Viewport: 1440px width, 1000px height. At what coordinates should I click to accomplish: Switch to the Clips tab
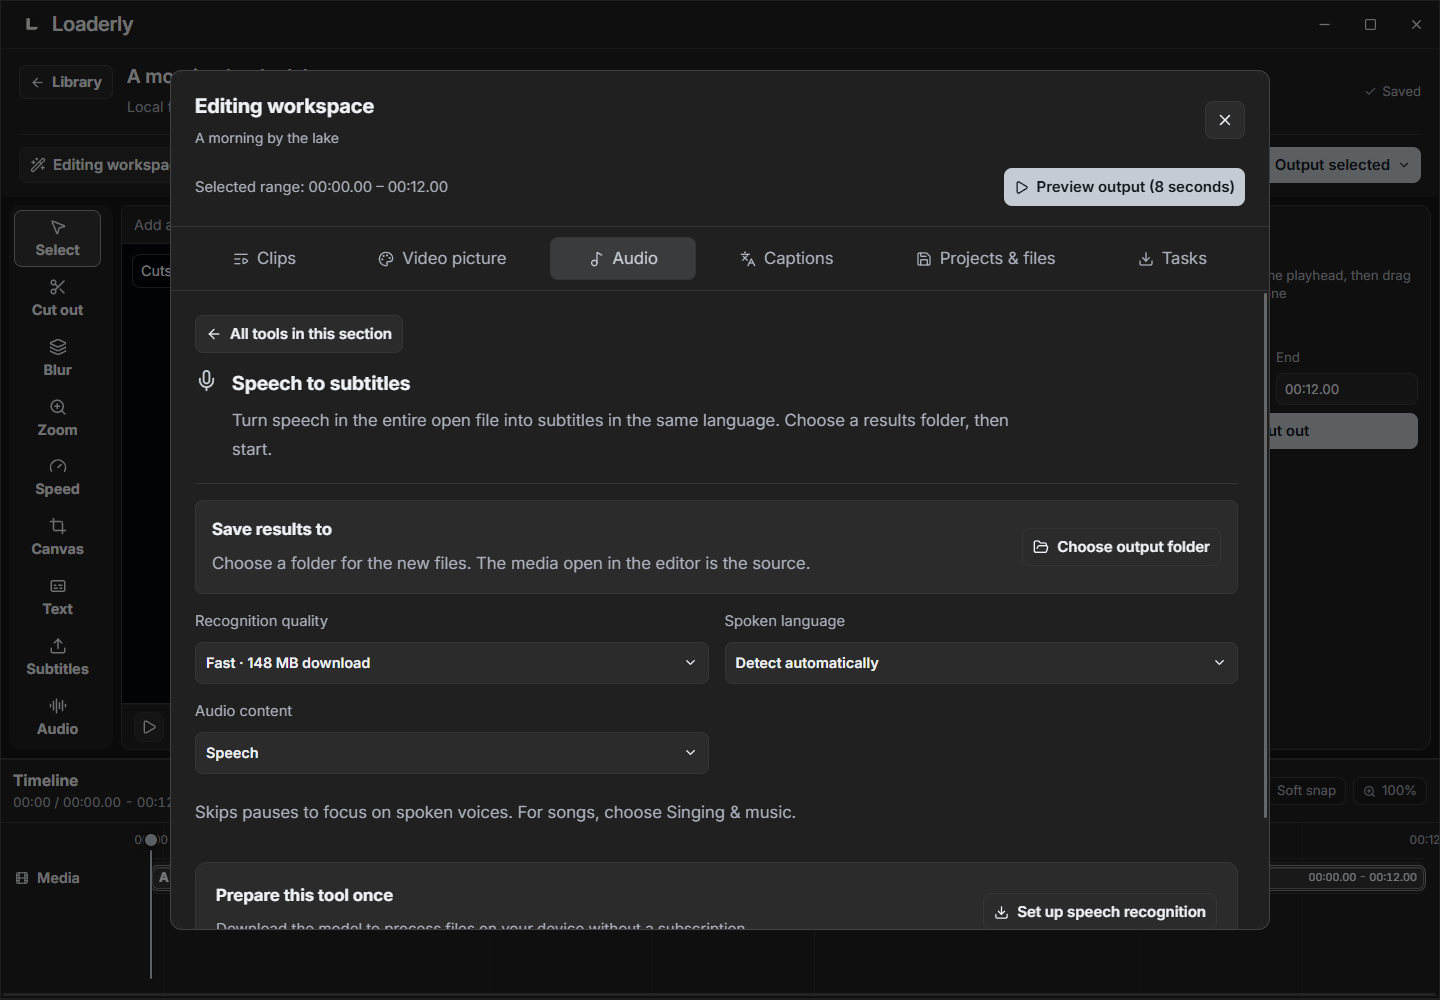tap(264, 258)
